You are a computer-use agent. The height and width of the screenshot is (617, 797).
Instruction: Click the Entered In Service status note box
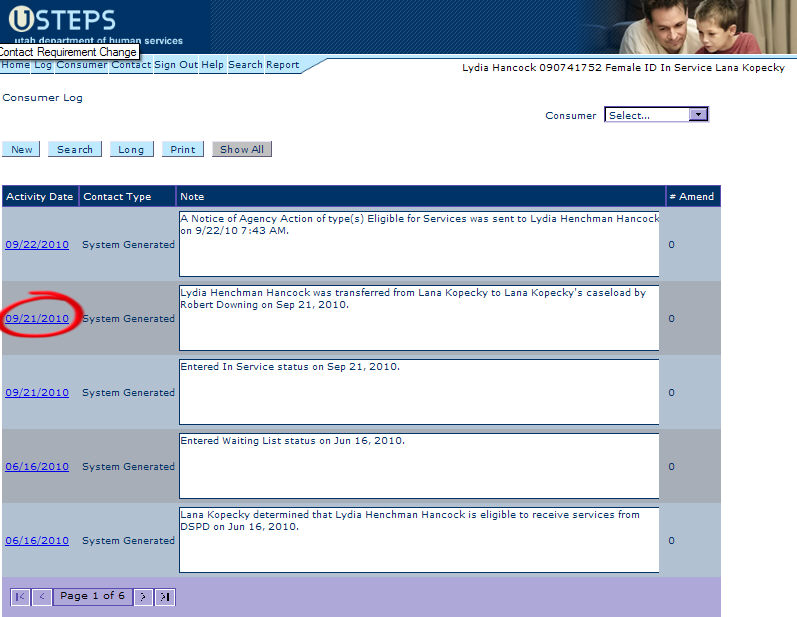pyautogui.click(x=419, y=392)
